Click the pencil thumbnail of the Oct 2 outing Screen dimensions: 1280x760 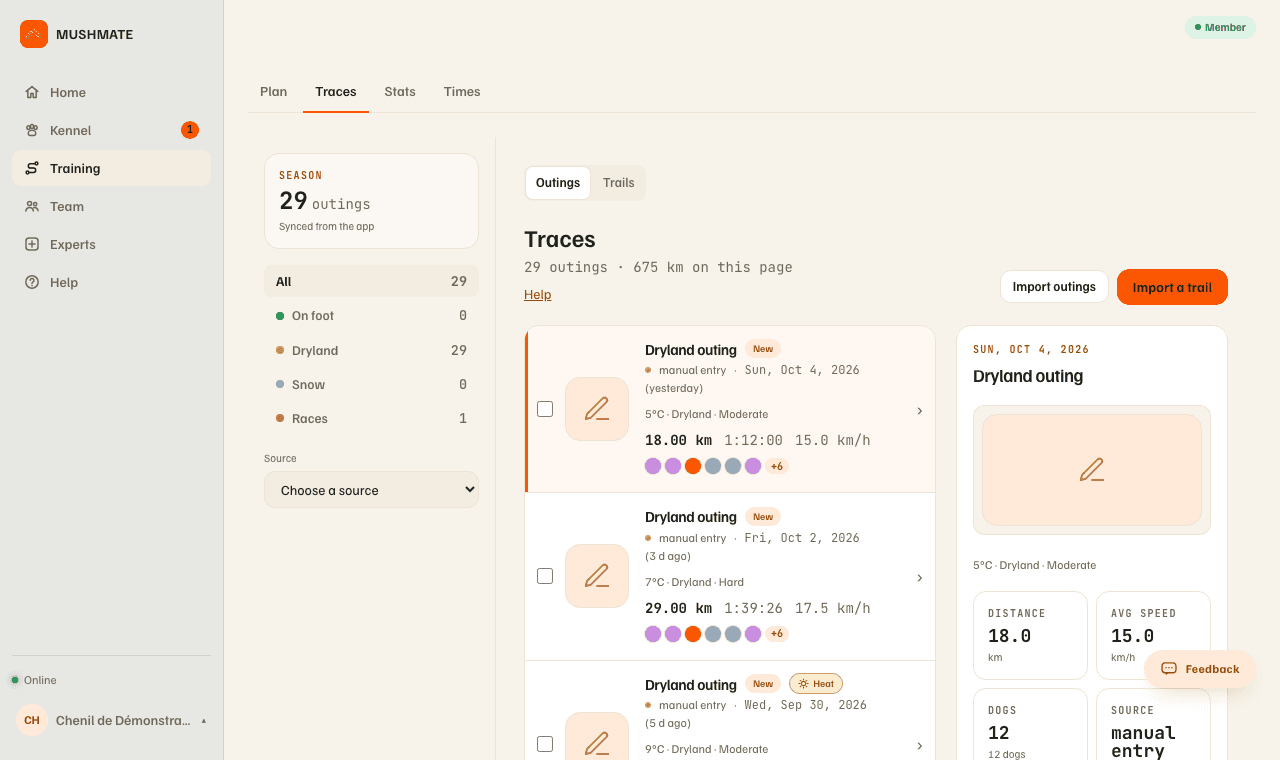point(597,576)
